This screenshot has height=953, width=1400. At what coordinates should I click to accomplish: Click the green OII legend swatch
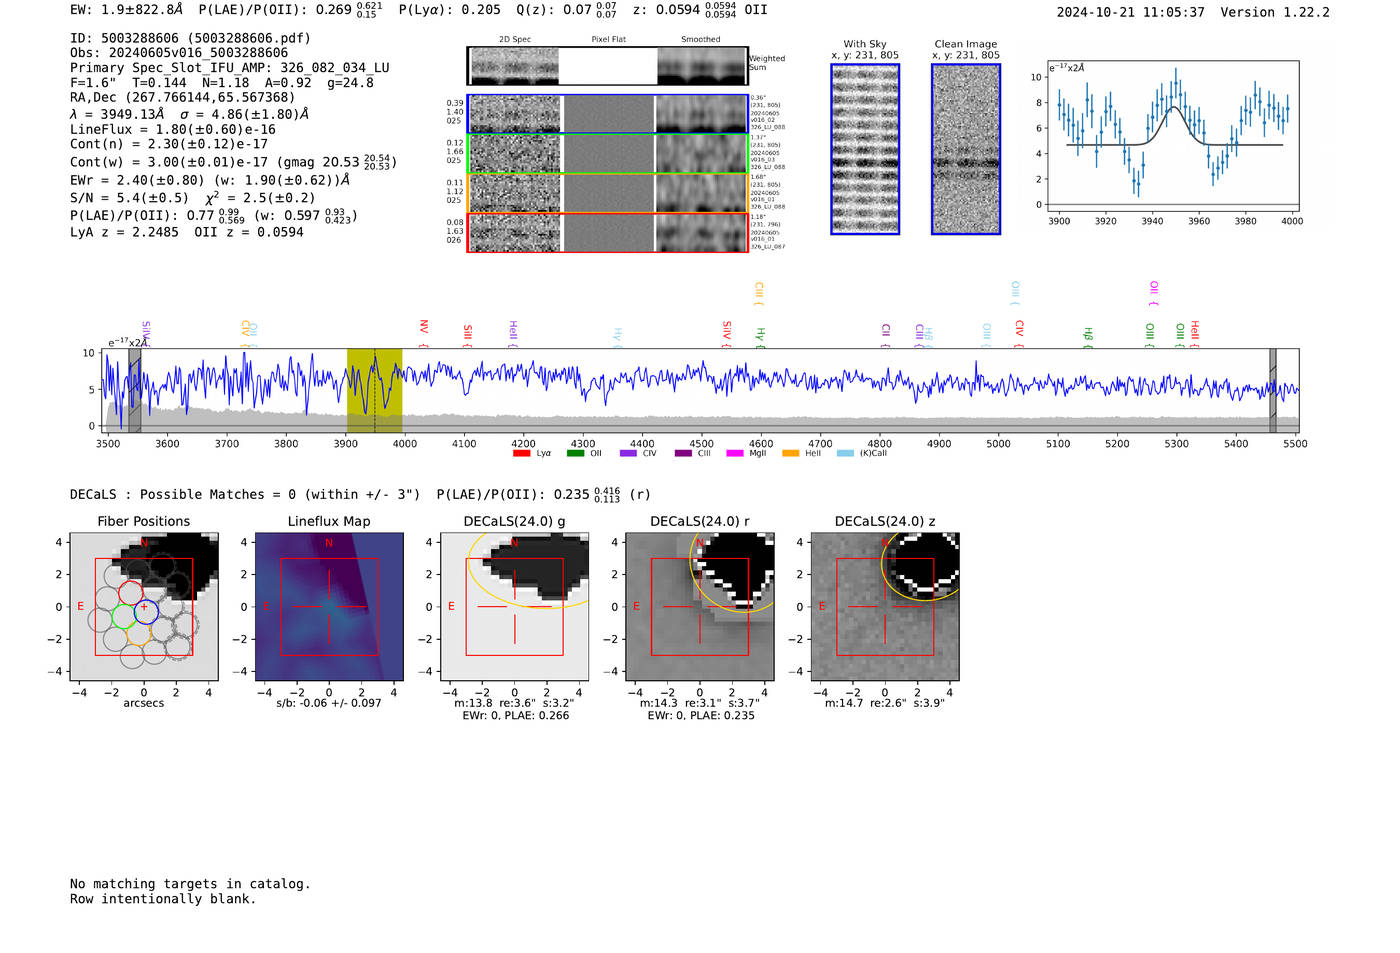click(x=575, y=453)
